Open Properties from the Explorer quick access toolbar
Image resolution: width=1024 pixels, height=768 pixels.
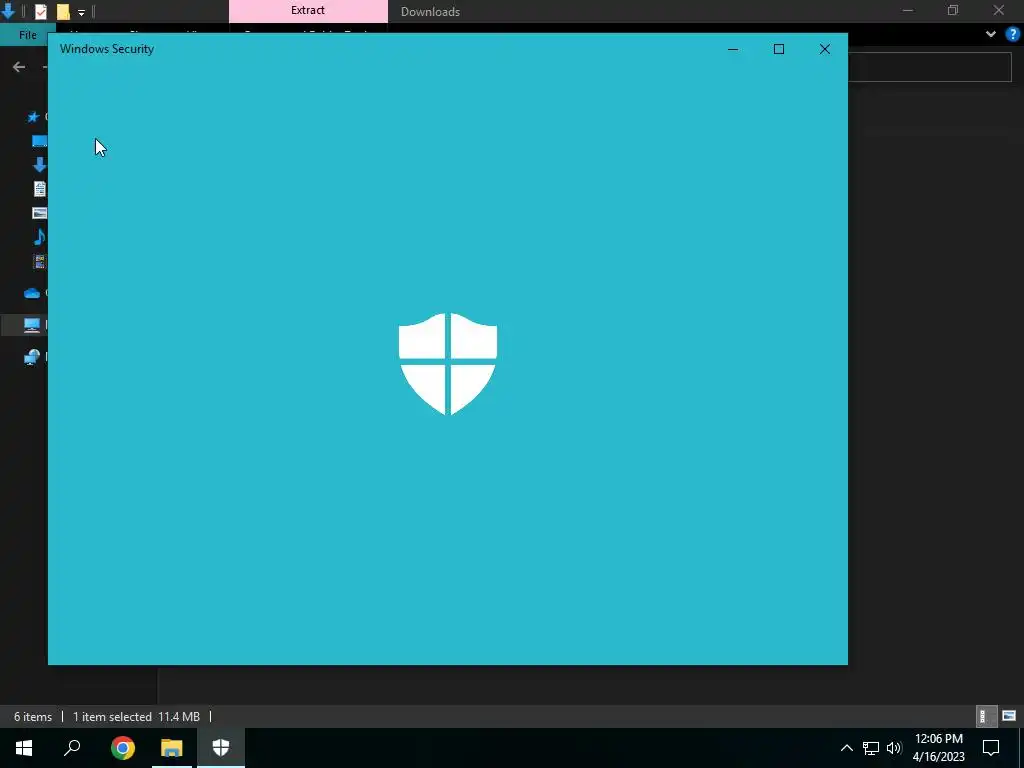tap(40, 11)
